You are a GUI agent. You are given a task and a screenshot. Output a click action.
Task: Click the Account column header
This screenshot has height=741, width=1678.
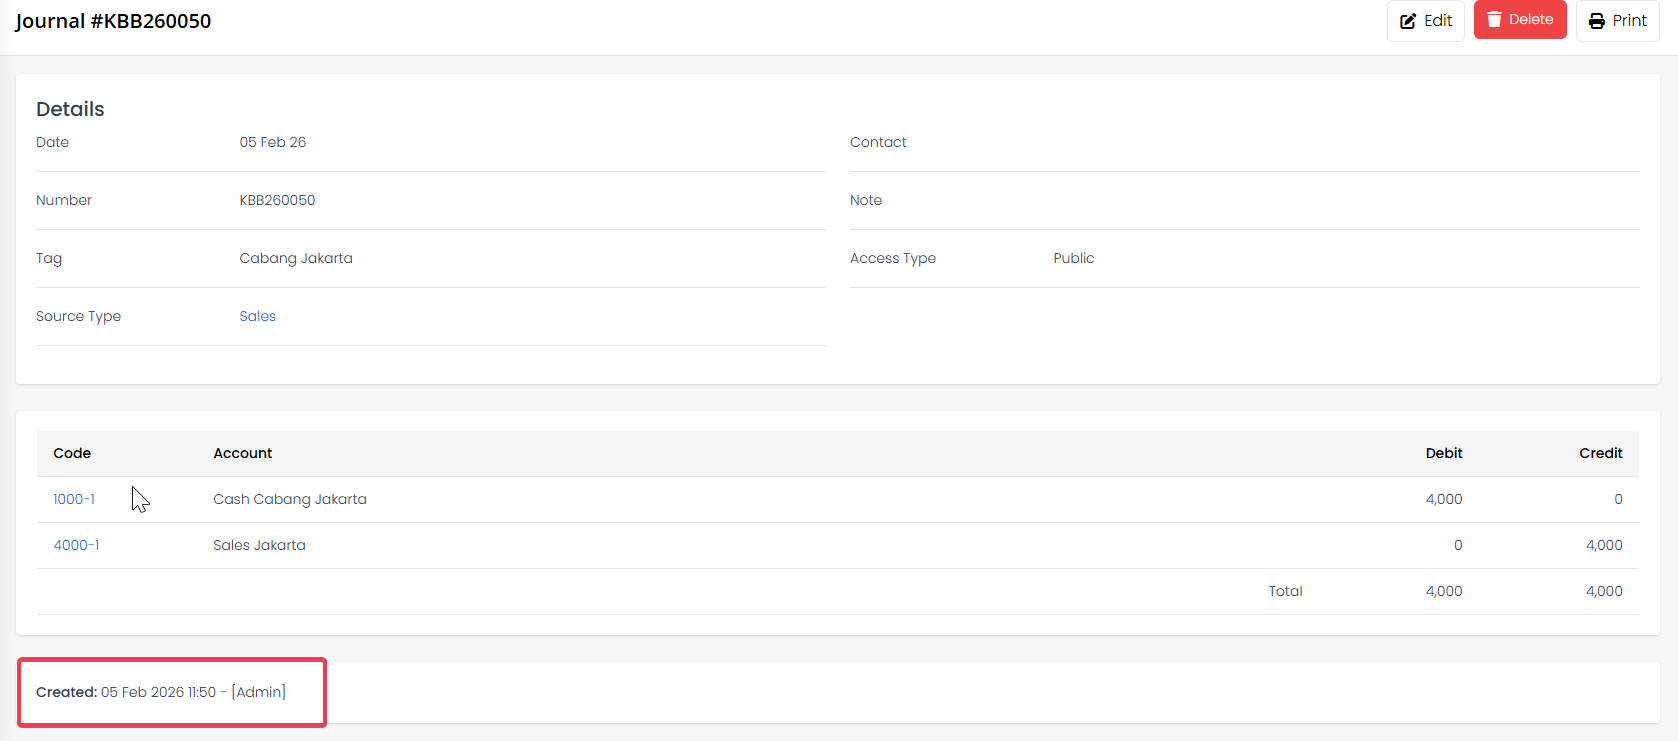[242, 453]
